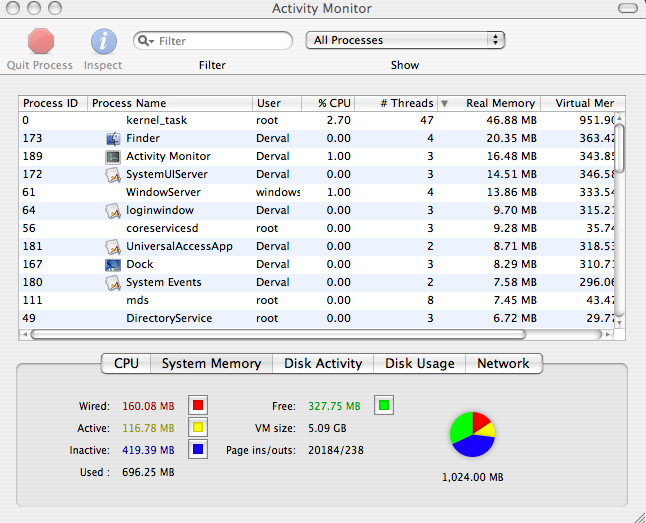Switch to the Network tab
The height and width of the screenshot is (523, 646).
pyautogui.click(x=503, y=364)
